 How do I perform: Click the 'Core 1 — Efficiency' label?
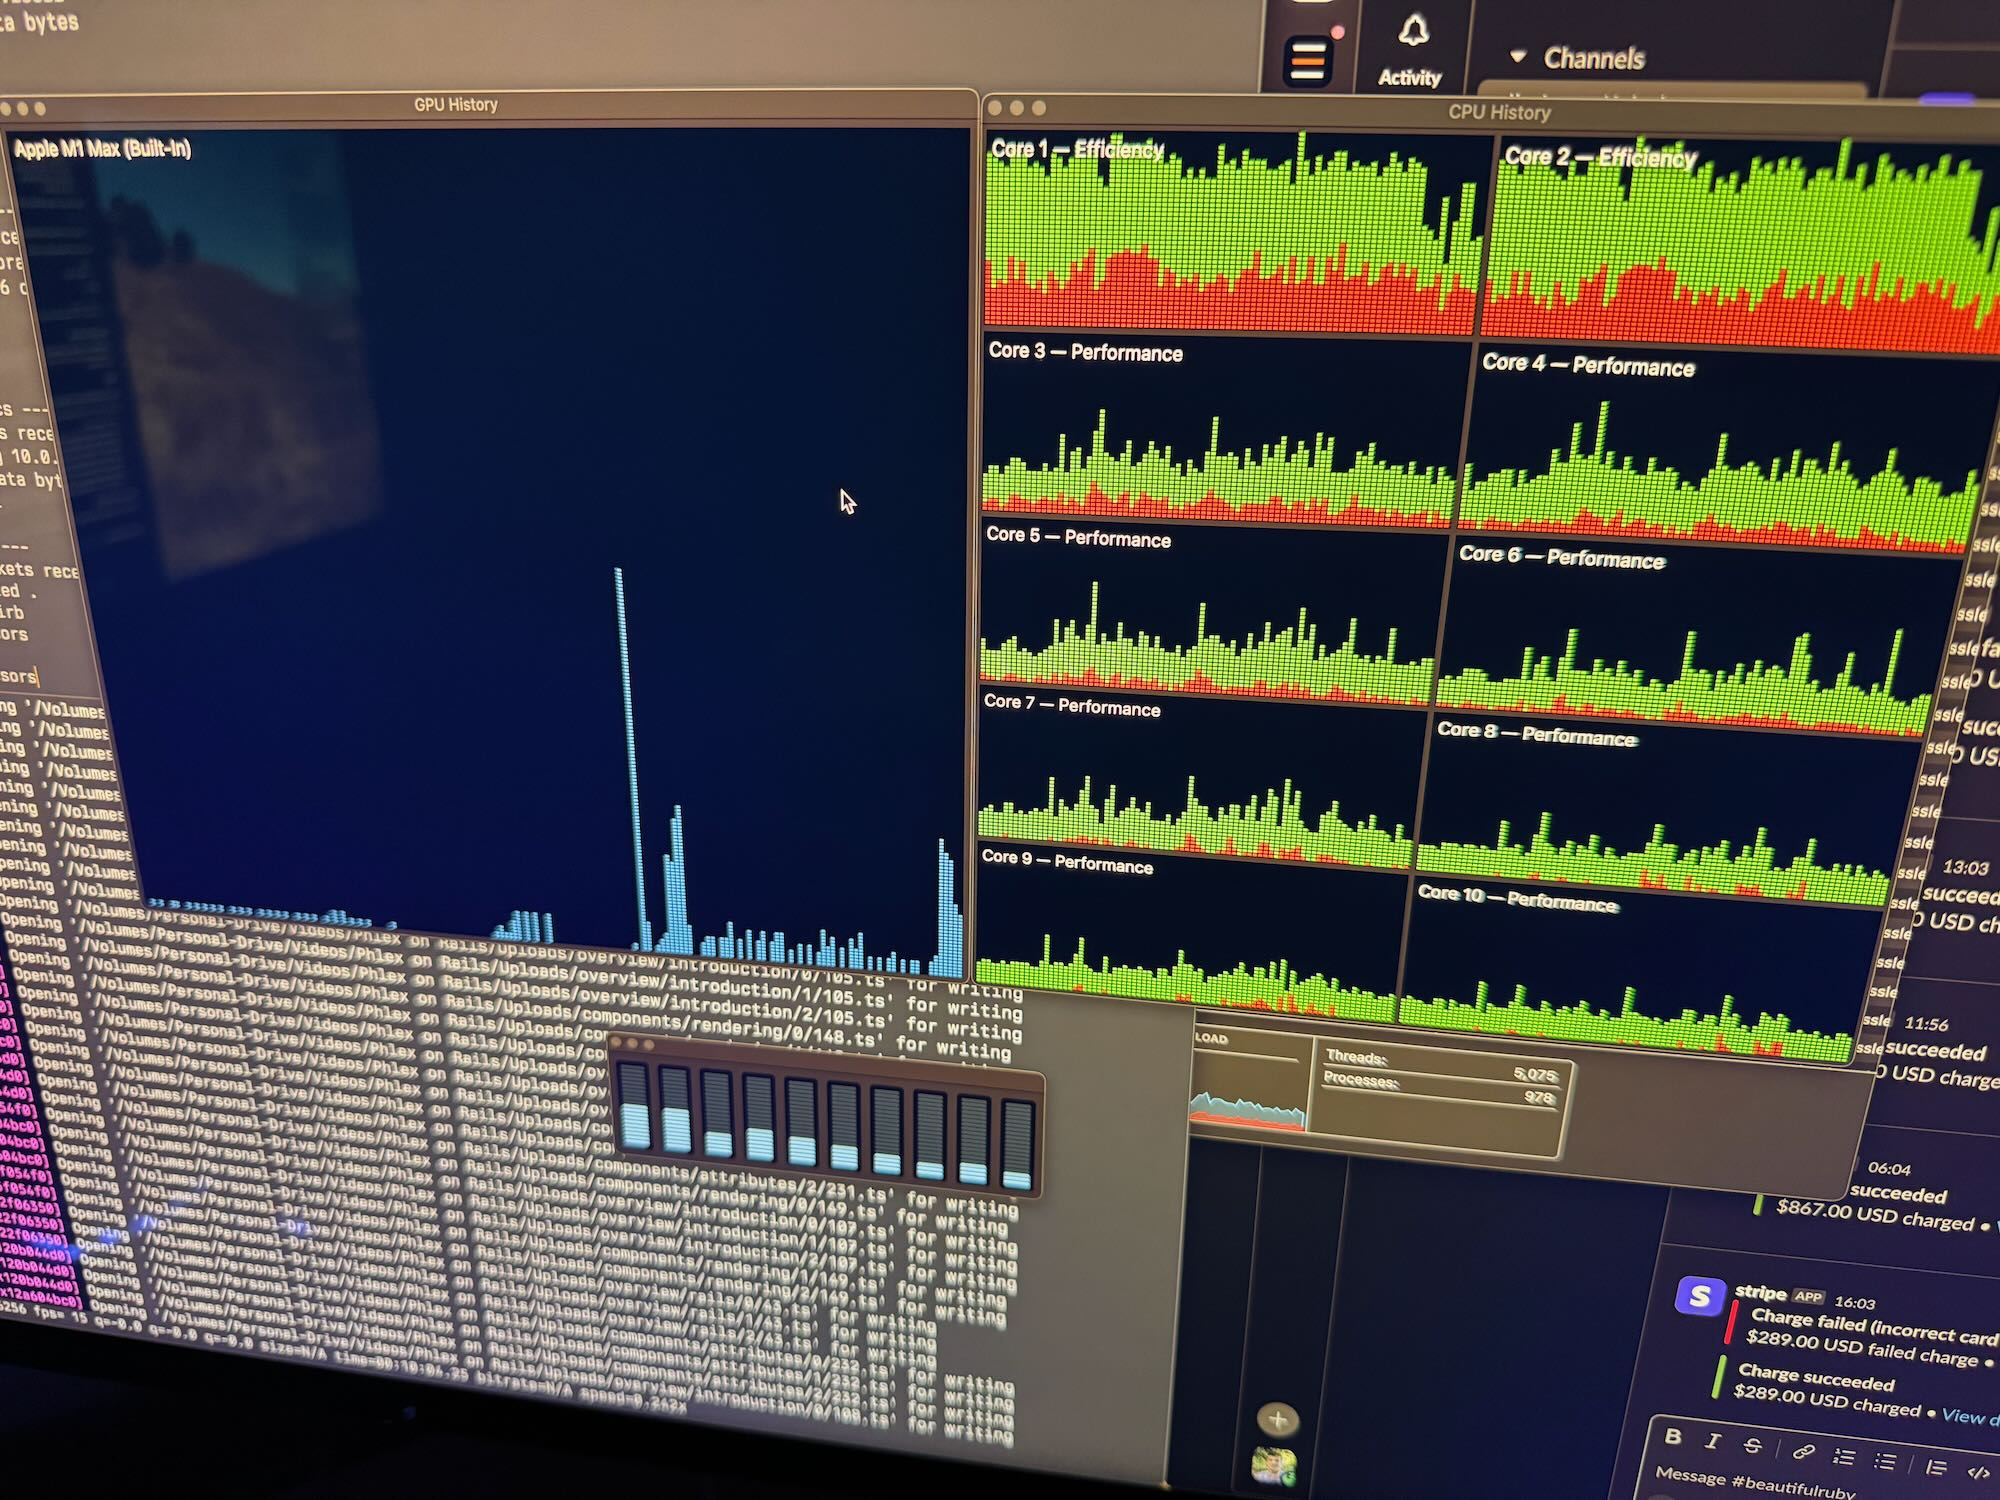(x=1078, y=150)
